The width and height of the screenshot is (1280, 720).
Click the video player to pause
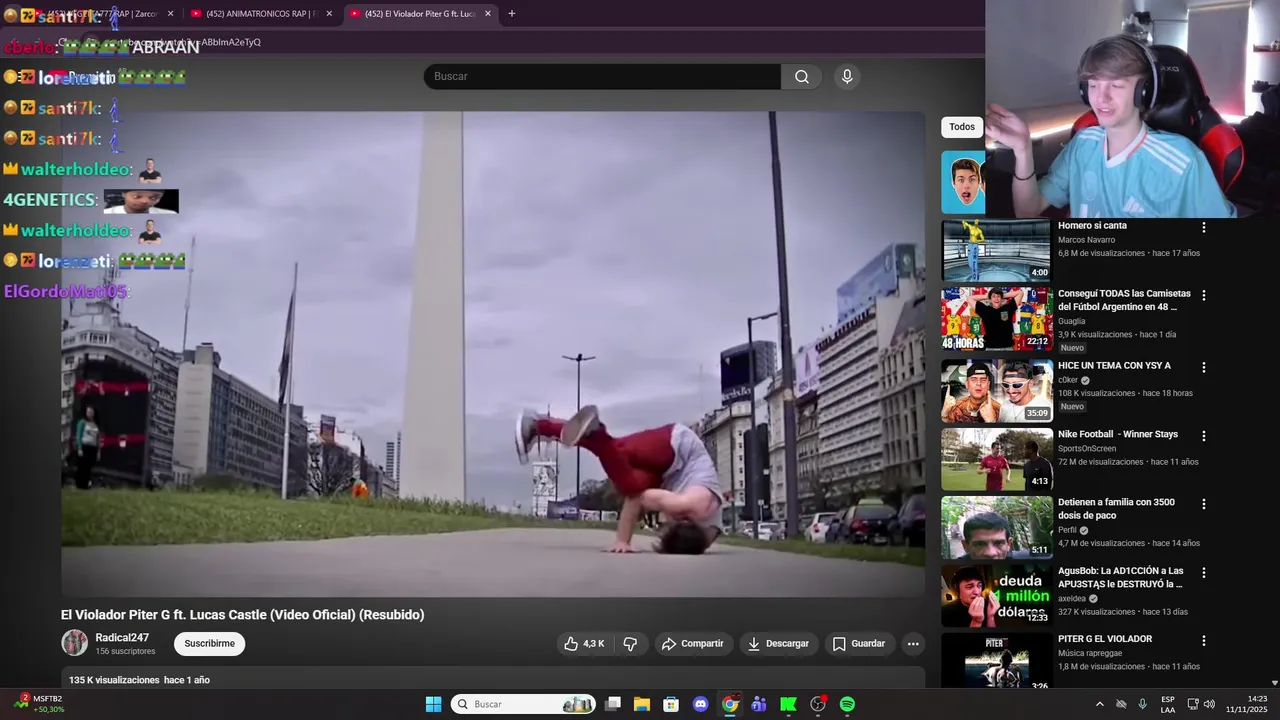coord(493,354)
